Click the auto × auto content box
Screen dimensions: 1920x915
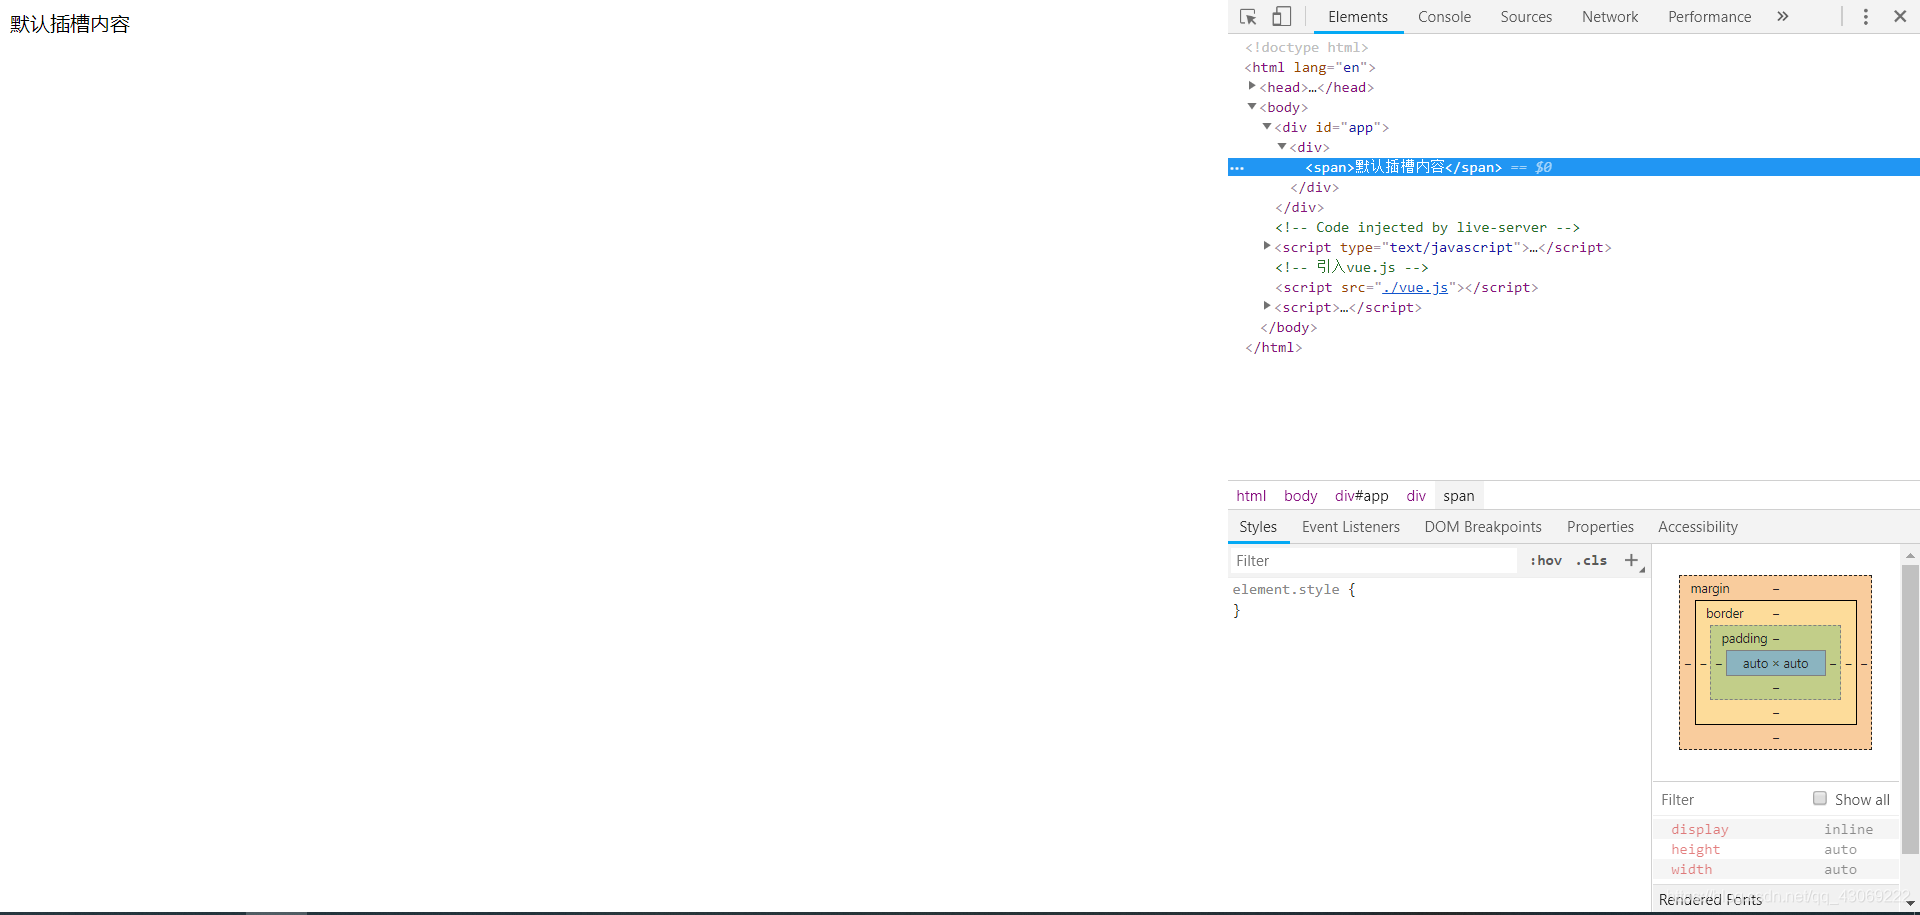[x=1775, y=664]
